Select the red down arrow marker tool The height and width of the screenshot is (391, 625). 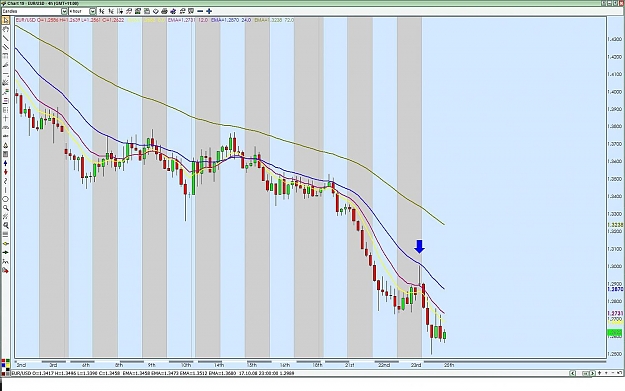coord(6,172)
